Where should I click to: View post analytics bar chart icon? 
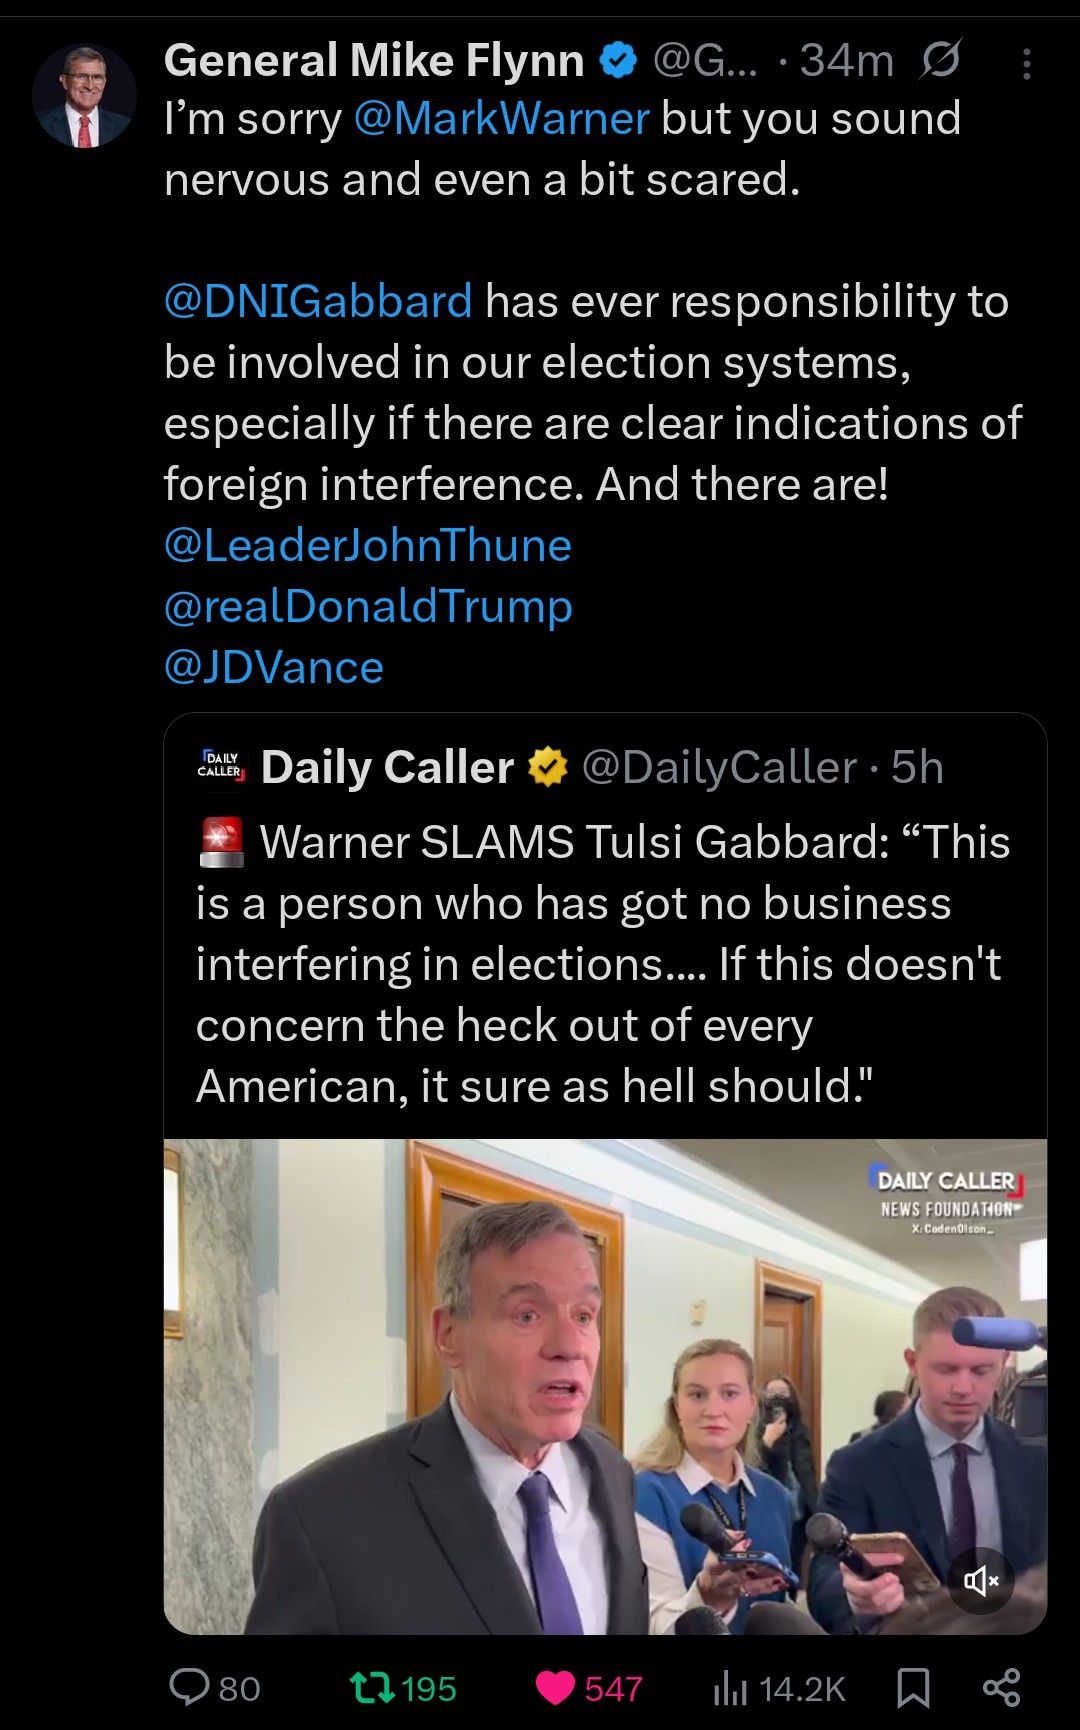[x=730, y=1688]
